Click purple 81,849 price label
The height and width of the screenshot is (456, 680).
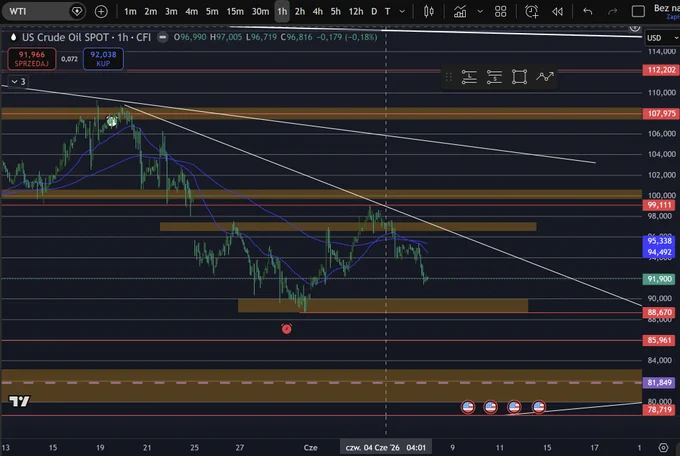[x=659, y=382]
